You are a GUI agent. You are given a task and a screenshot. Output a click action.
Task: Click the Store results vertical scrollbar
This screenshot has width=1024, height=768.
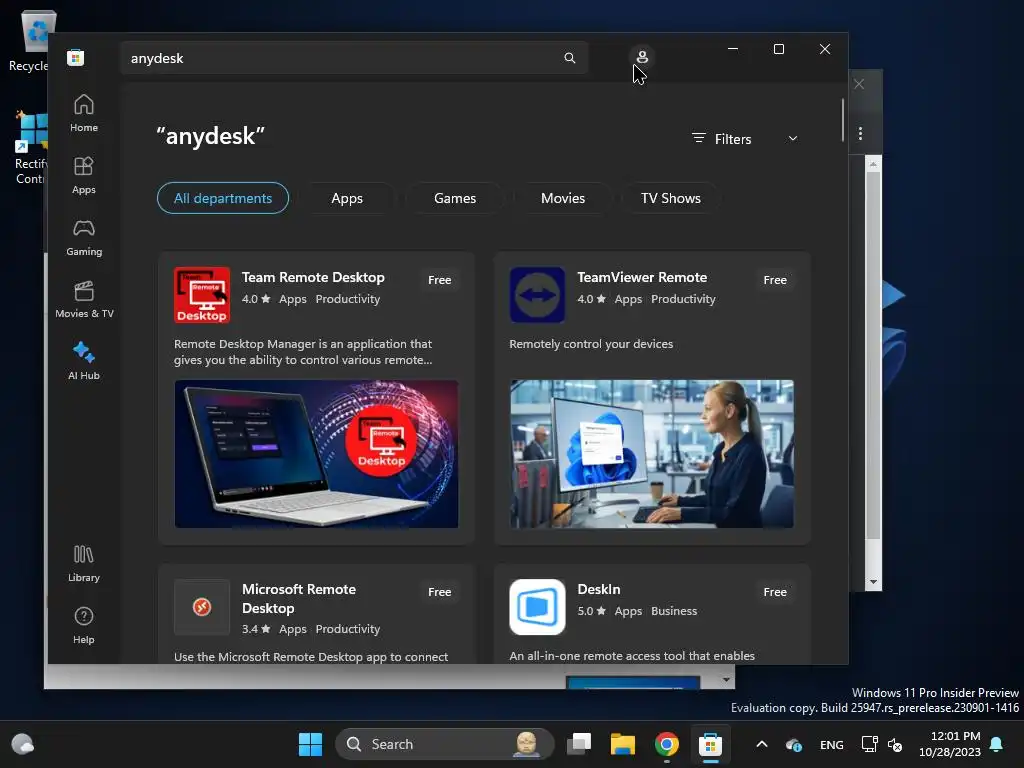coord(842,120)
